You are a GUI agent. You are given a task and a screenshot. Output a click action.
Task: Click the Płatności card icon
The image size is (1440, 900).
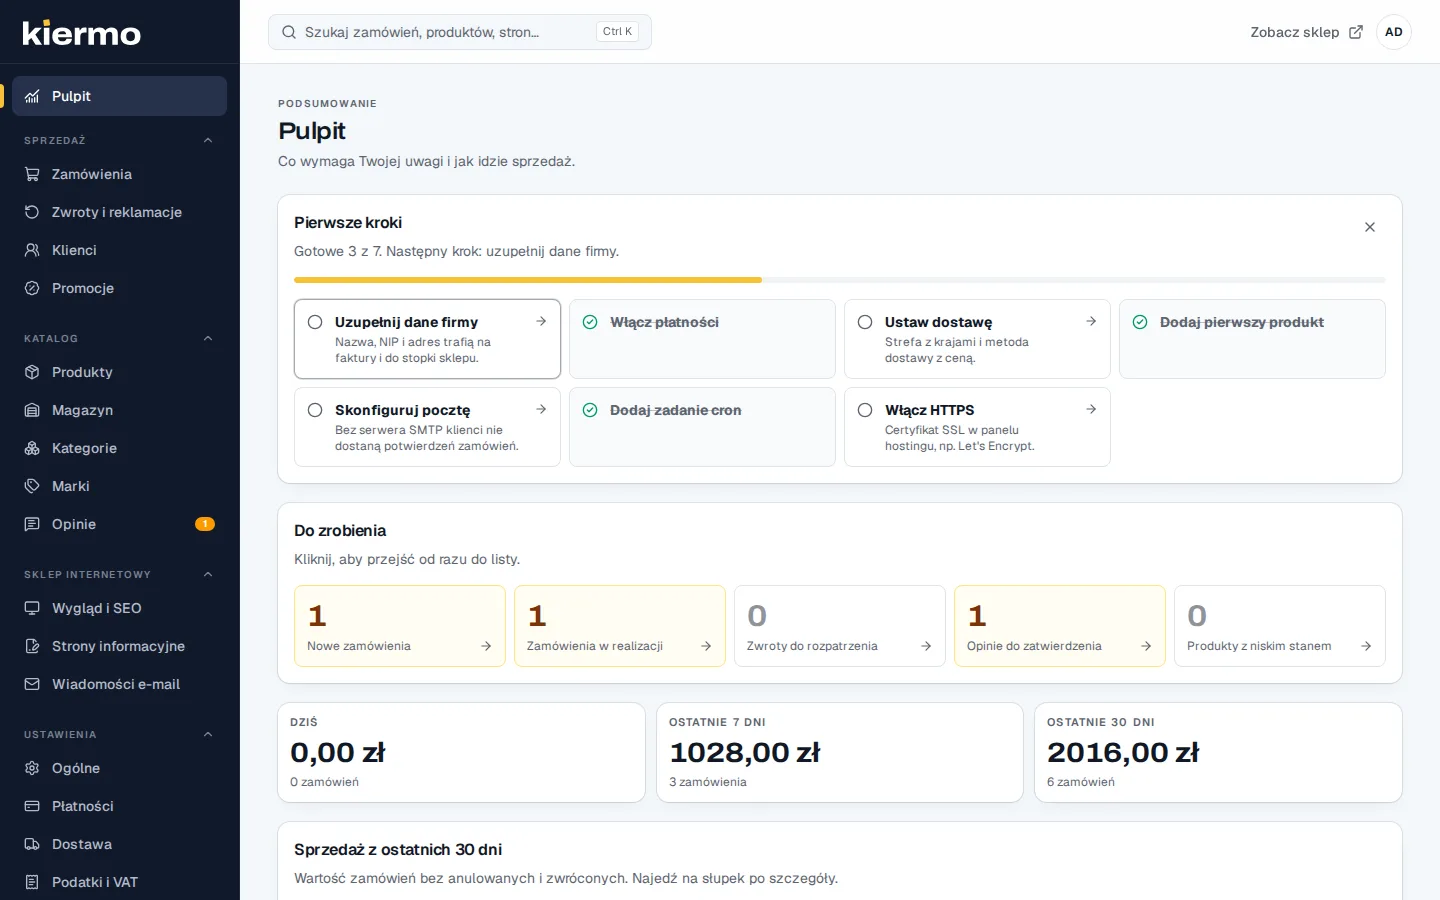(x=32, y=806)
